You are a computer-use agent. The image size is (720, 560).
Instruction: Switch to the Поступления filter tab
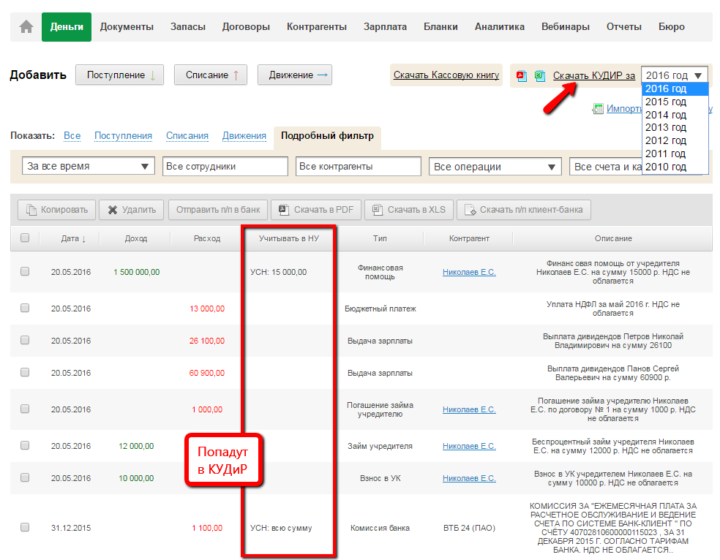[123, 136]
